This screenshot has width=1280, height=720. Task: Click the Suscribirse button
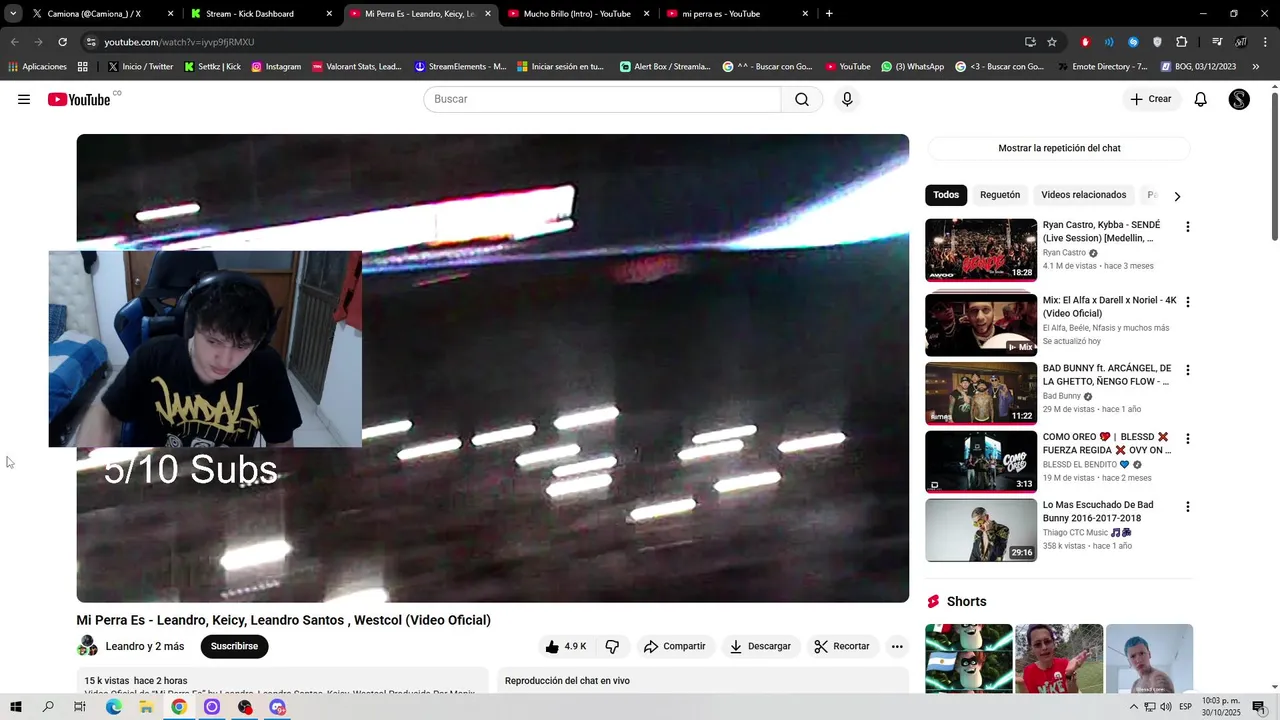click(234, 646)
